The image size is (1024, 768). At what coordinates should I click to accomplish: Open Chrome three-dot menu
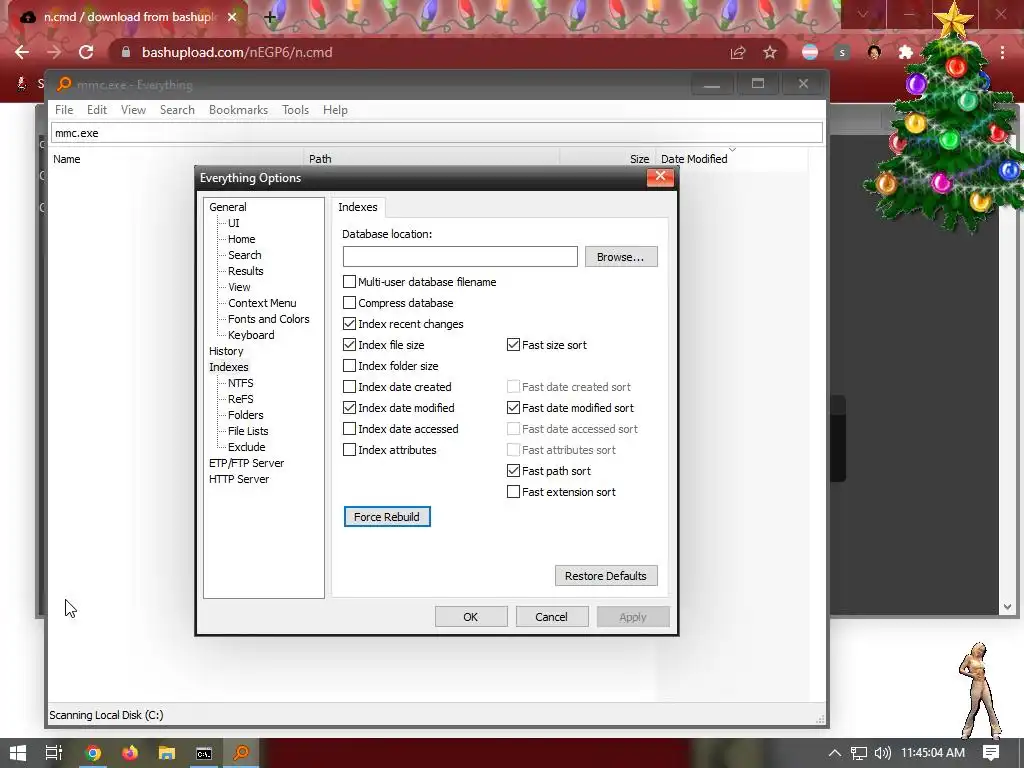coord(1002,52)
